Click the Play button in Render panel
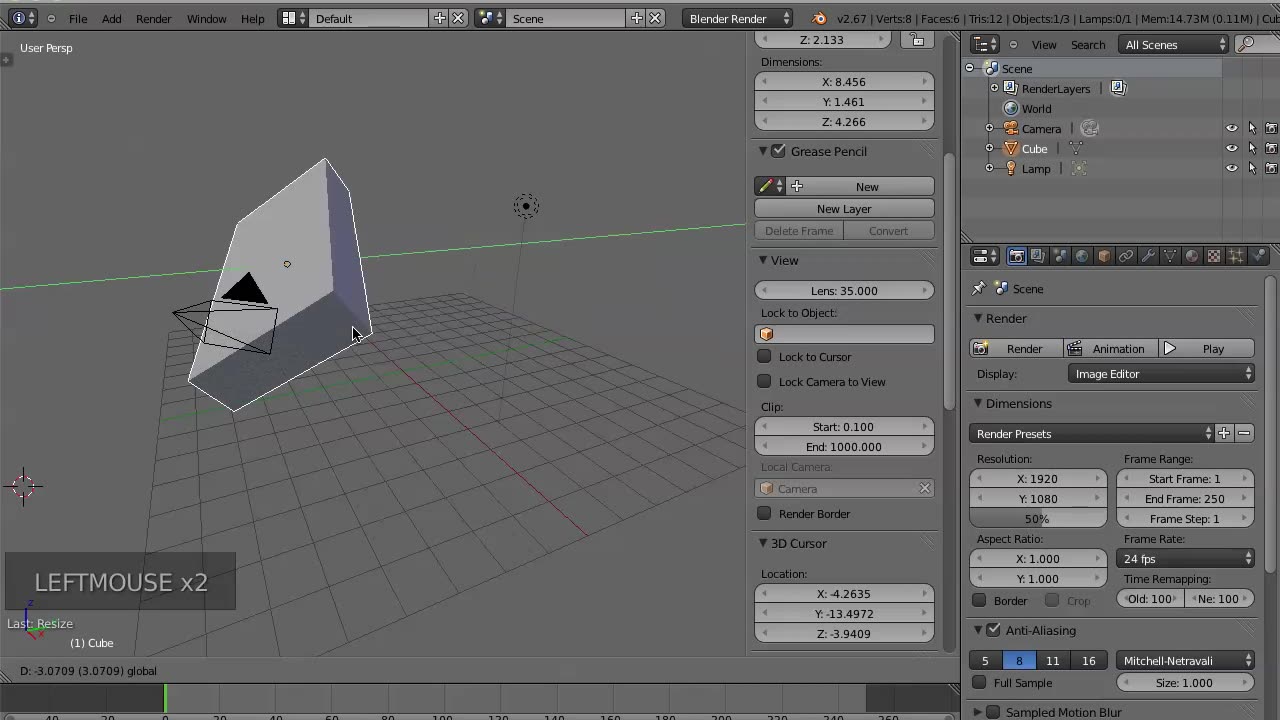This screenshot has height=720, width=1280. (1205, 348)
